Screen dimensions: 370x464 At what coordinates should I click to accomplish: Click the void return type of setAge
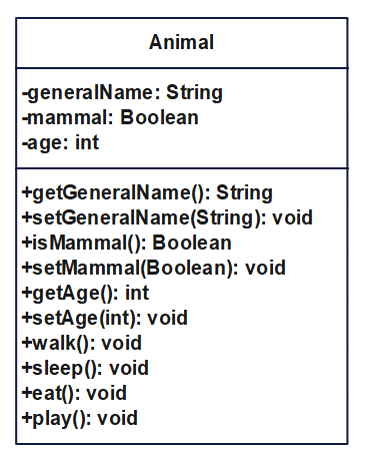click(167, 318)
